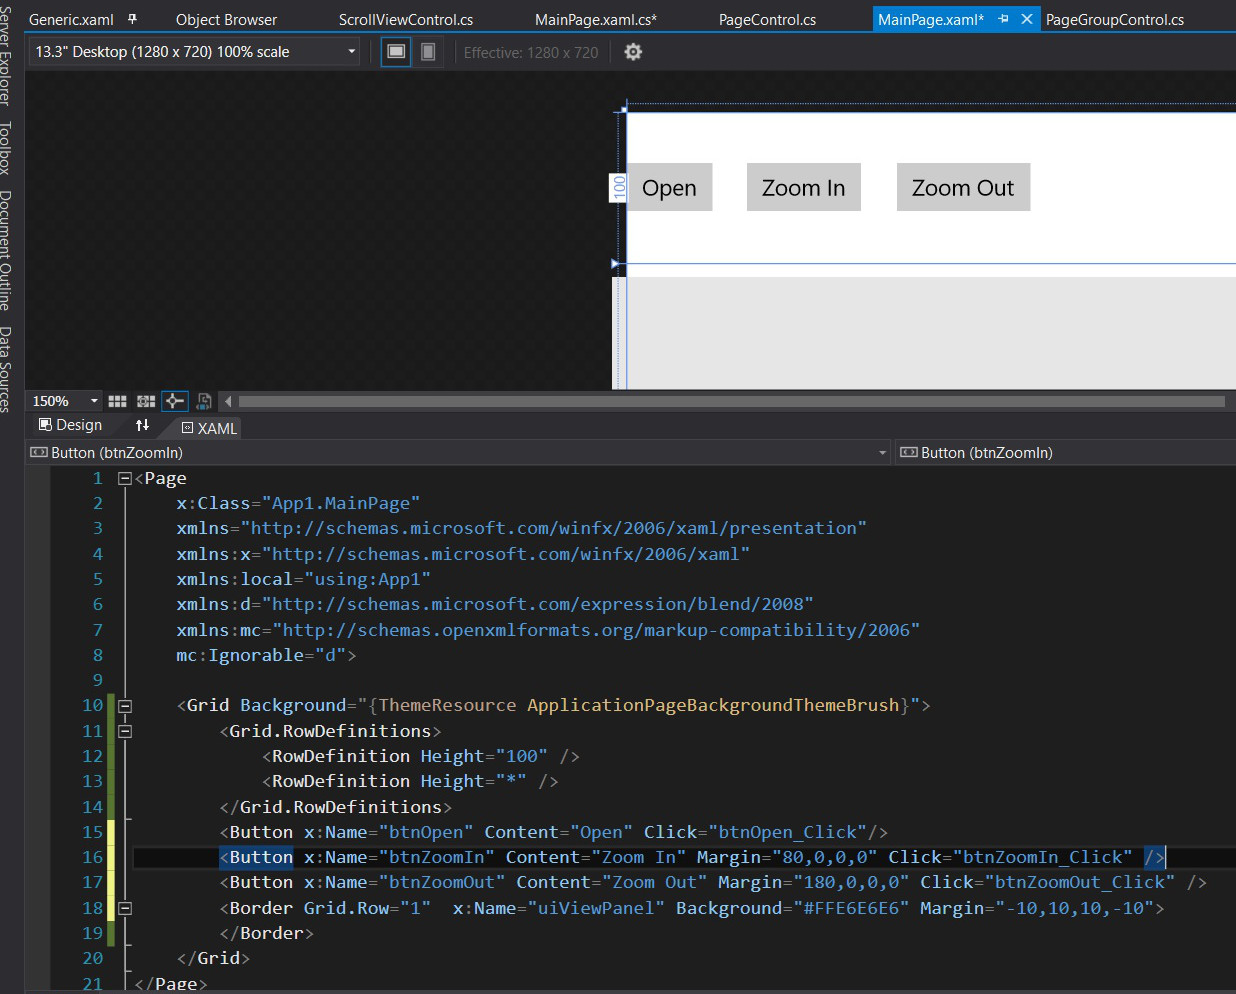The height and width of the screenshot is (994, 1236).
Task: Collapse the Grid.RowDefinitions block
Action: coord(125,731)
